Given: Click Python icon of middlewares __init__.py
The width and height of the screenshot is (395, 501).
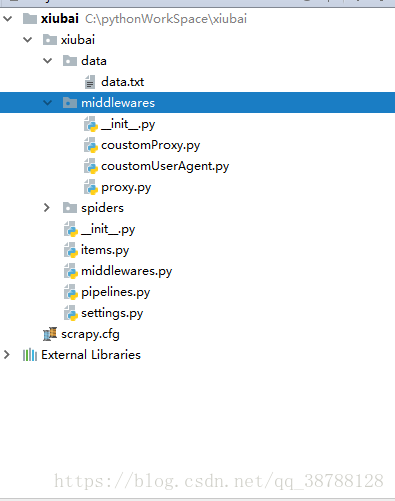Looking at the screenshot, I should pyautogui.click(x=91, y=124).
